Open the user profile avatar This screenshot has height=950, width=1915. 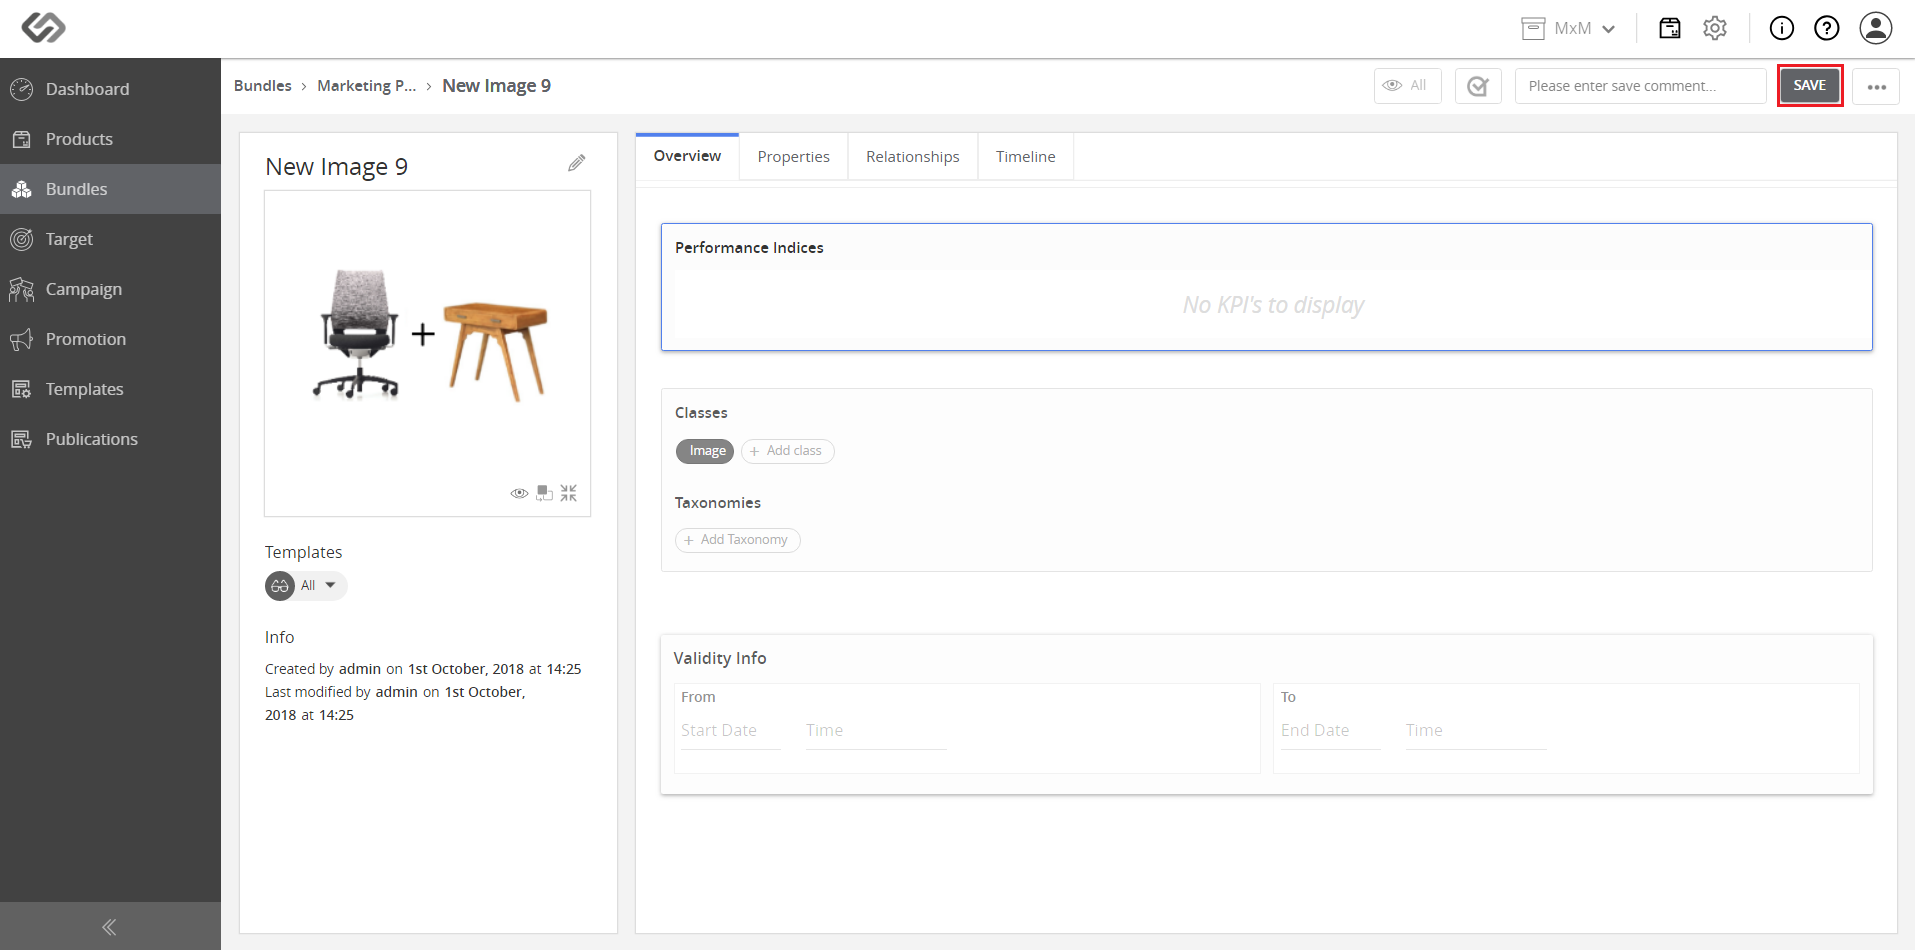tap(1876, 28)
